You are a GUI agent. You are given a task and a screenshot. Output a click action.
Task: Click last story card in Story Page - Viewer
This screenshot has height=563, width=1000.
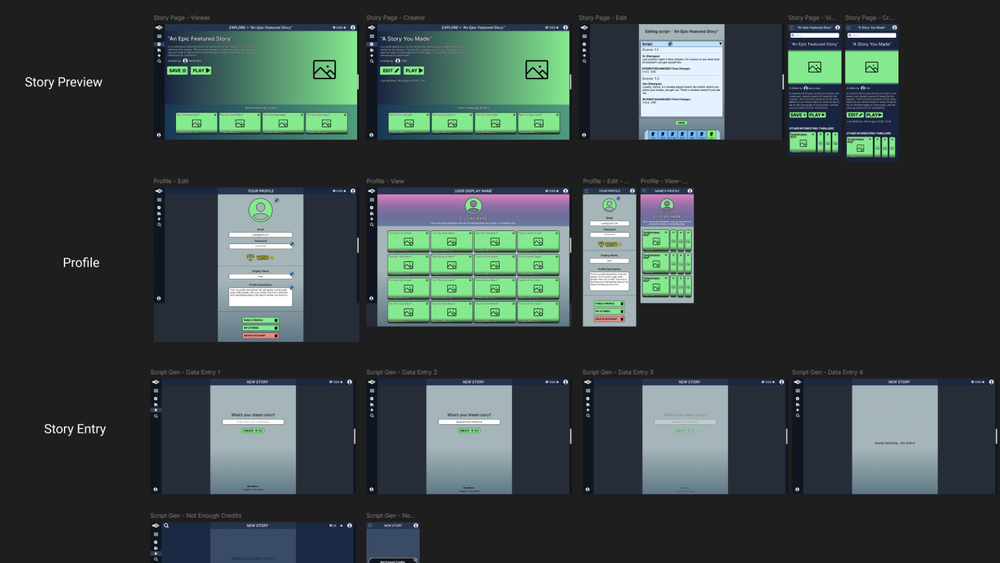326,123
